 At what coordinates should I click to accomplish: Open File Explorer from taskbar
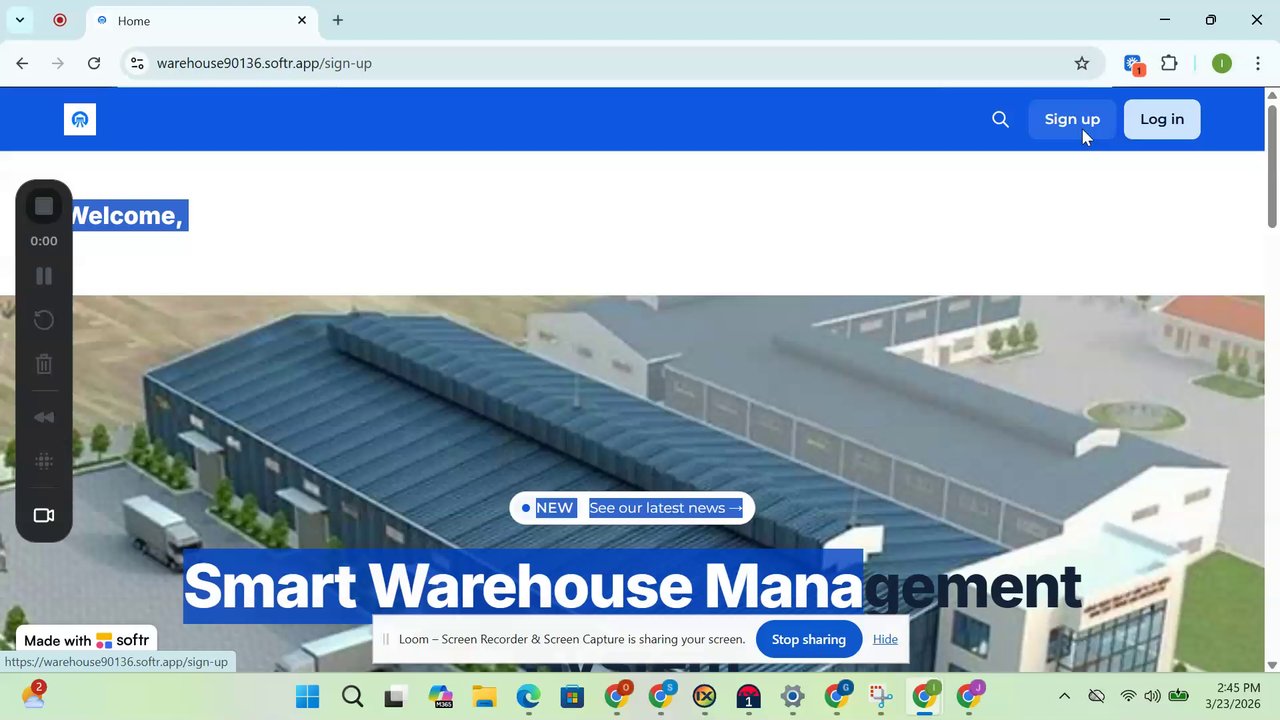pos(484,697)
